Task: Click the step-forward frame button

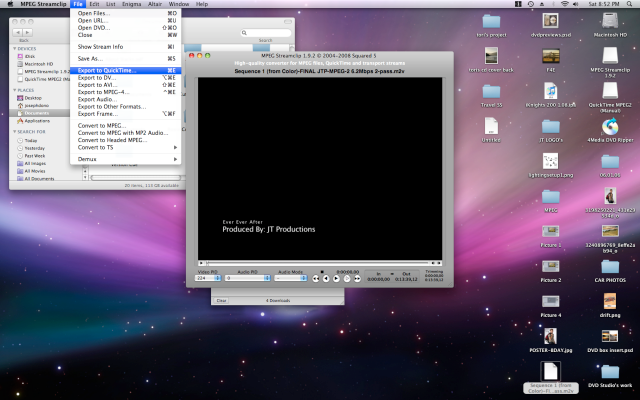Action: [x=347, y=279]
